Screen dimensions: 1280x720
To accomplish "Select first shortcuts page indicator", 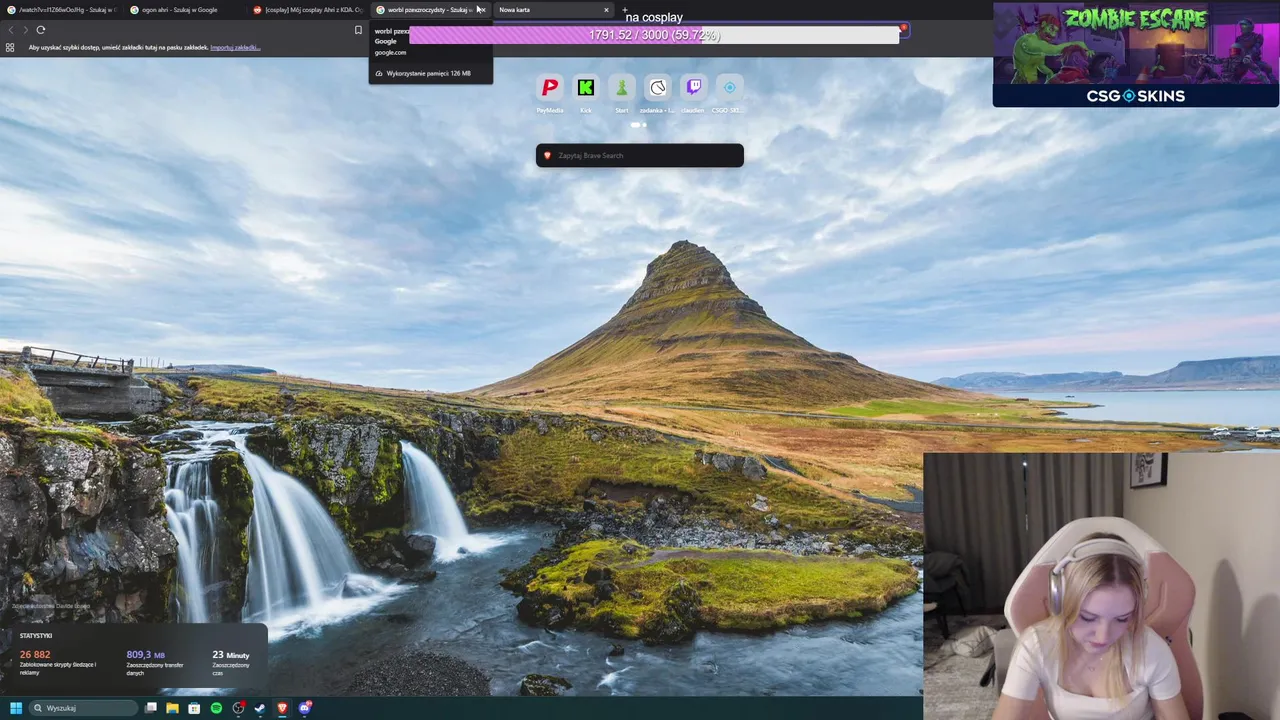I will (x=636, y=125).
